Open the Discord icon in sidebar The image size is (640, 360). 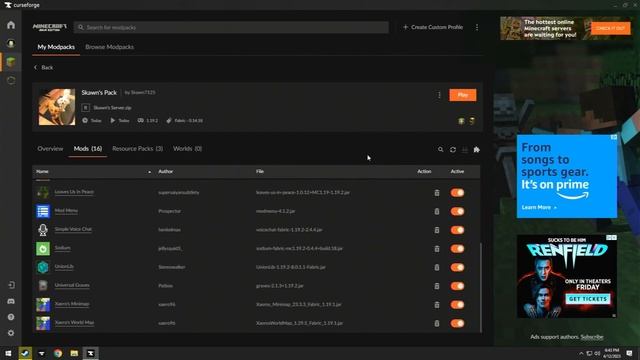coord(11,301)
